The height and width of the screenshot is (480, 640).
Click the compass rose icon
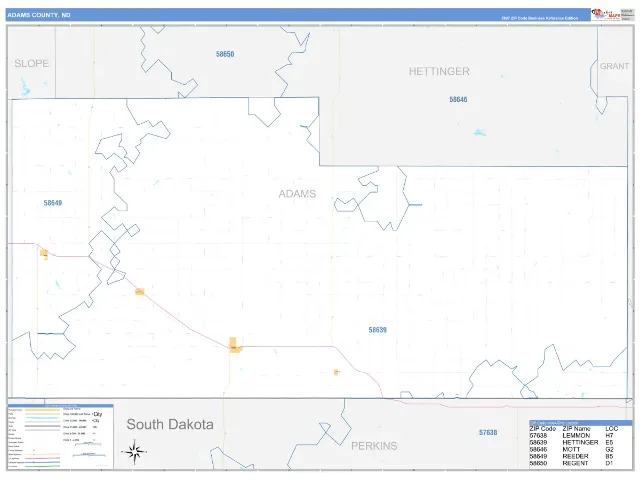click(134, 452)
